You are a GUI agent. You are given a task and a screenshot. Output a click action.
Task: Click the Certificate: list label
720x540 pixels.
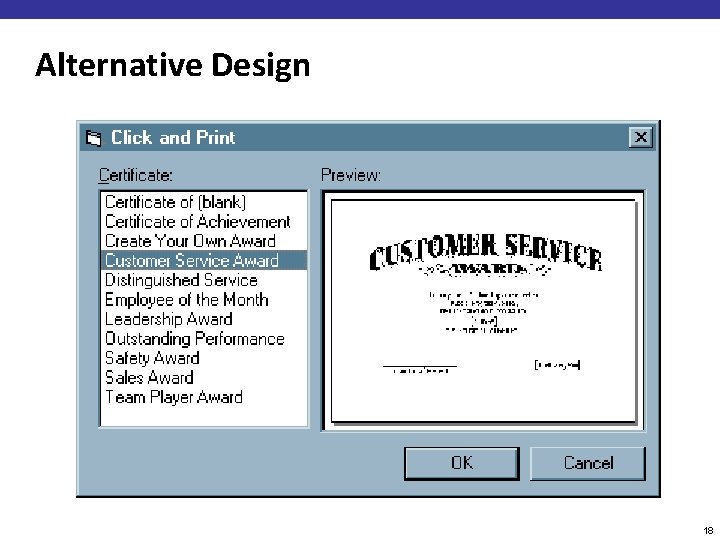pyautogui.click(x=136, y=175)
